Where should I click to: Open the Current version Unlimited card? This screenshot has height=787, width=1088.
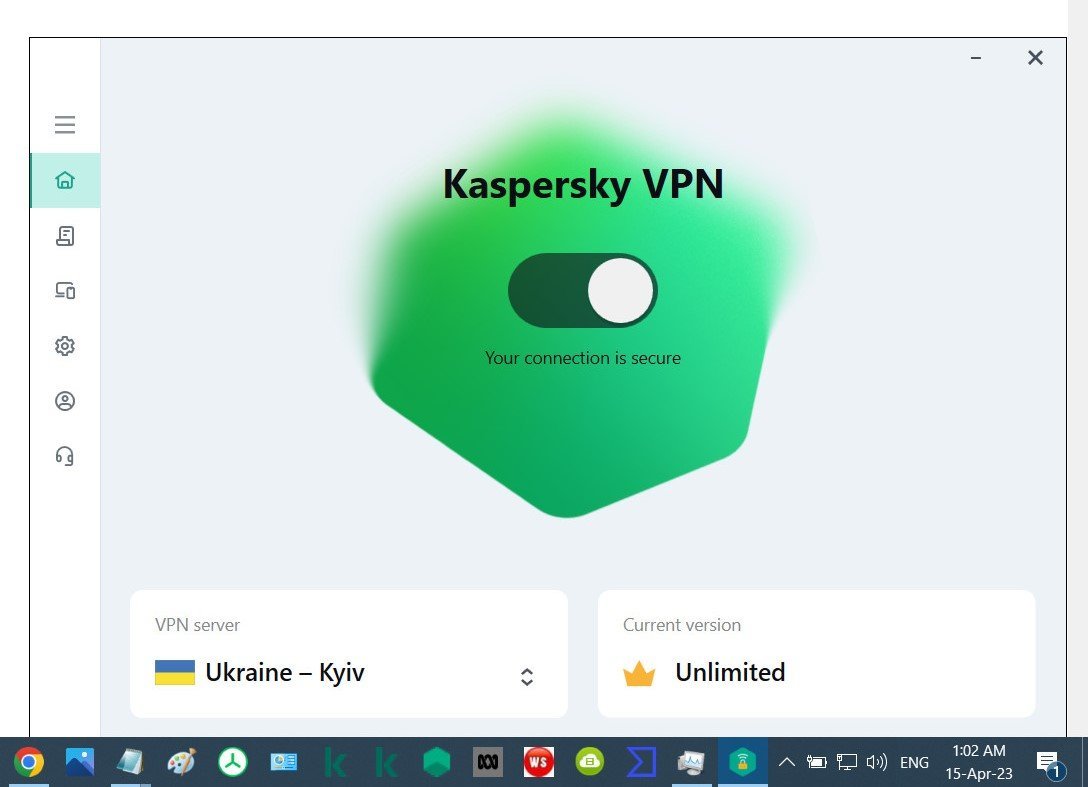817,654
